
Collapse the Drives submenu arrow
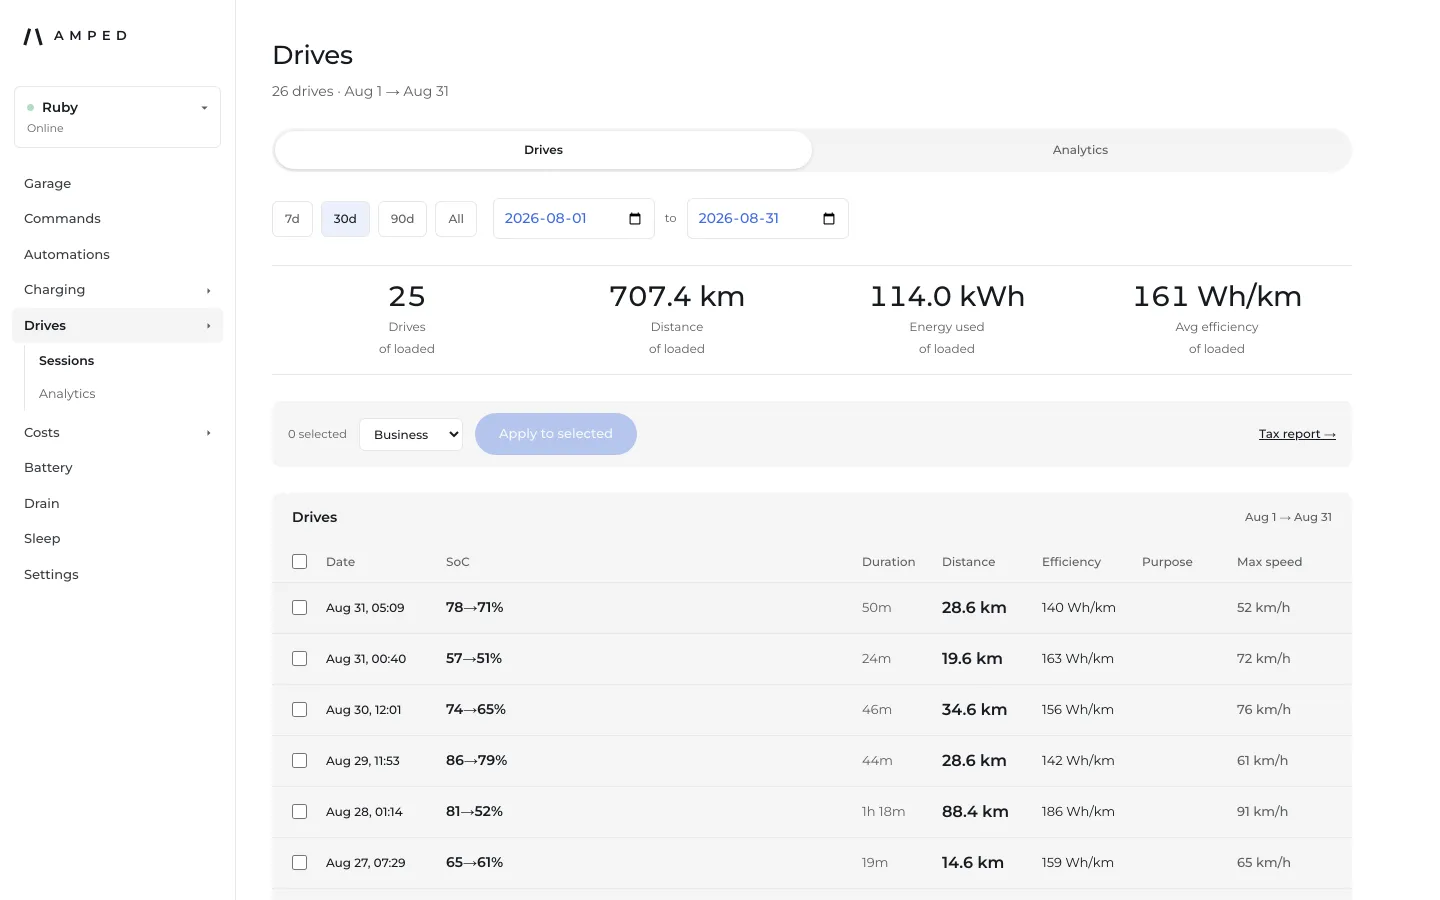coord(208,326)
